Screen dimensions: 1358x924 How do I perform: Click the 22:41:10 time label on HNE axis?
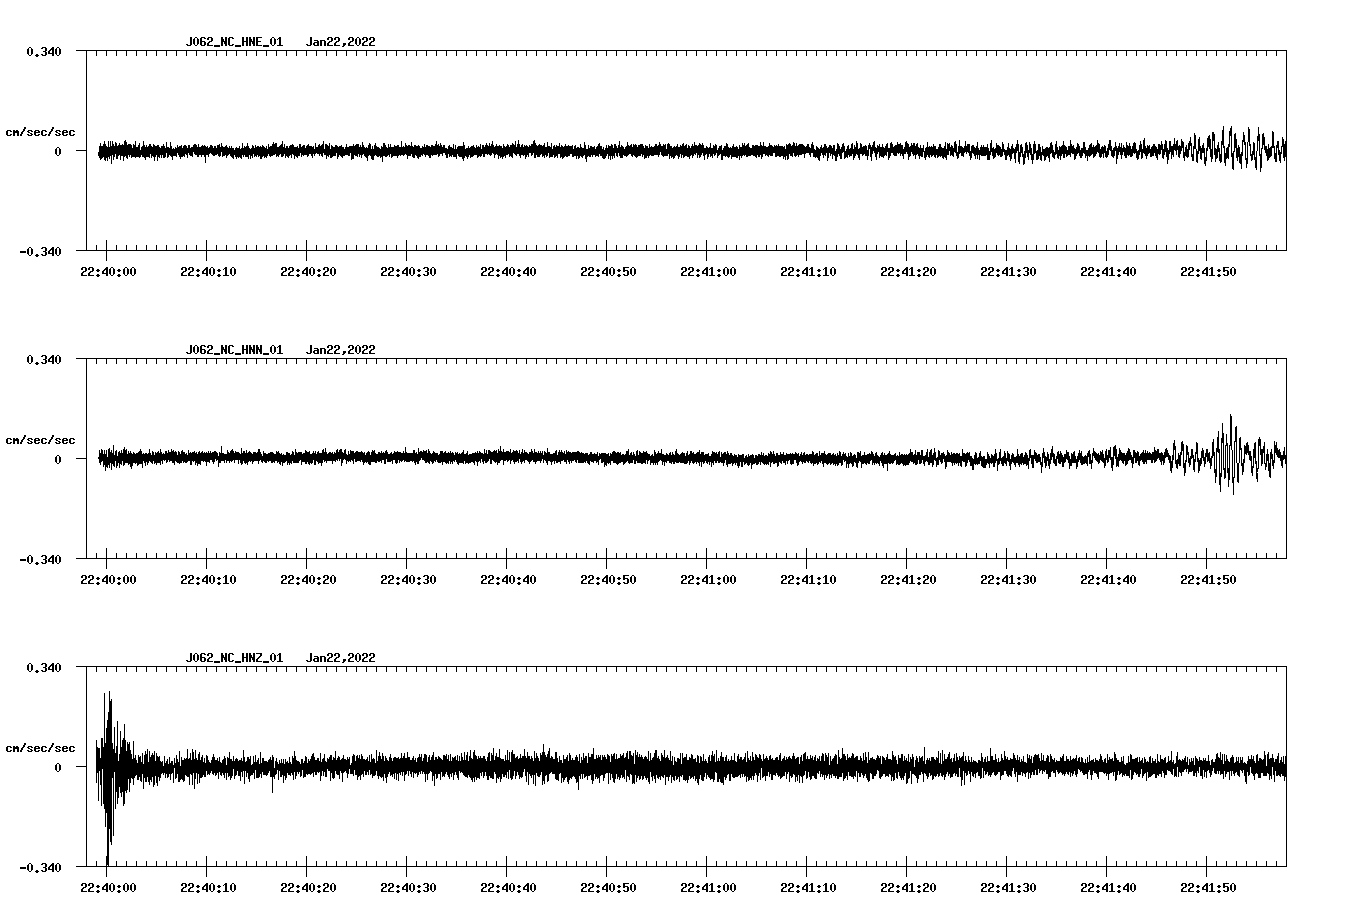[808, 272]
